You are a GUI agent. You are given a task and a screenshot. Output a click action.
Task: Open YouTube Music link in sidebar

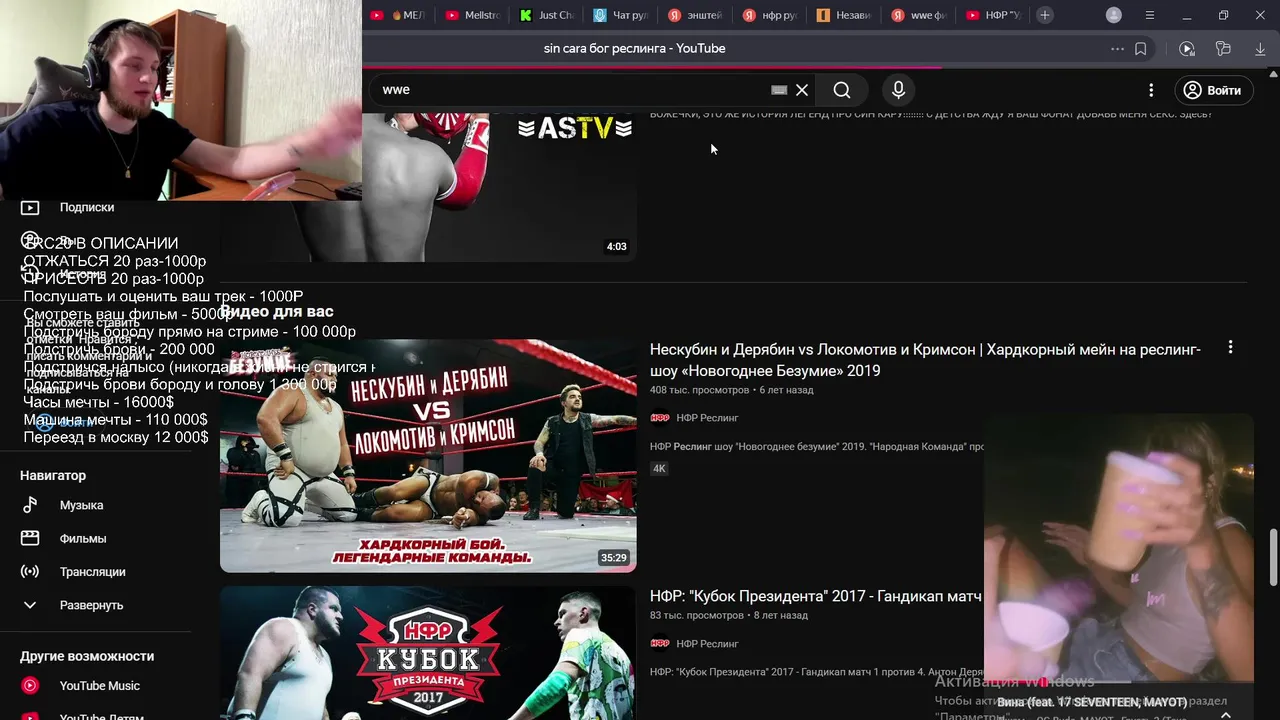tap(99, 686)
